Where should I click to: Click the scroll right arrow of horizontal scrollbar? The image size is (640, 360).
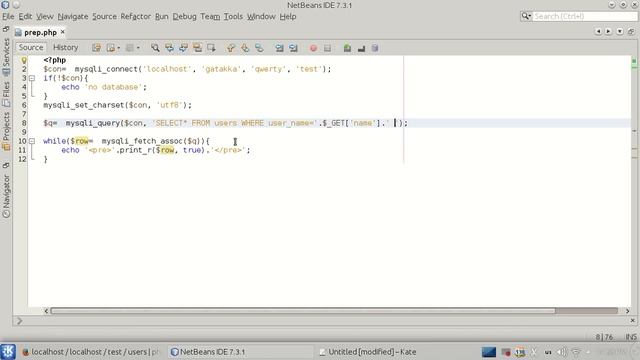click(x=627, y=311)
